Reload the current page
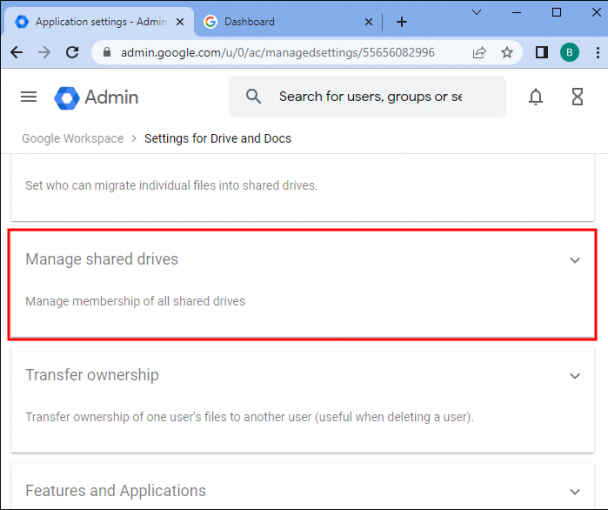 click(x=72, y=52)
